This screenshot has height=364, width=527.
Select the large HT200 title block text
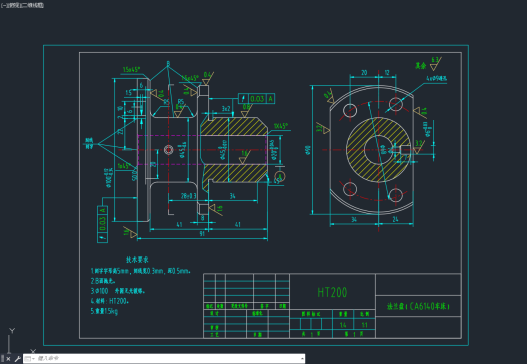332,292
